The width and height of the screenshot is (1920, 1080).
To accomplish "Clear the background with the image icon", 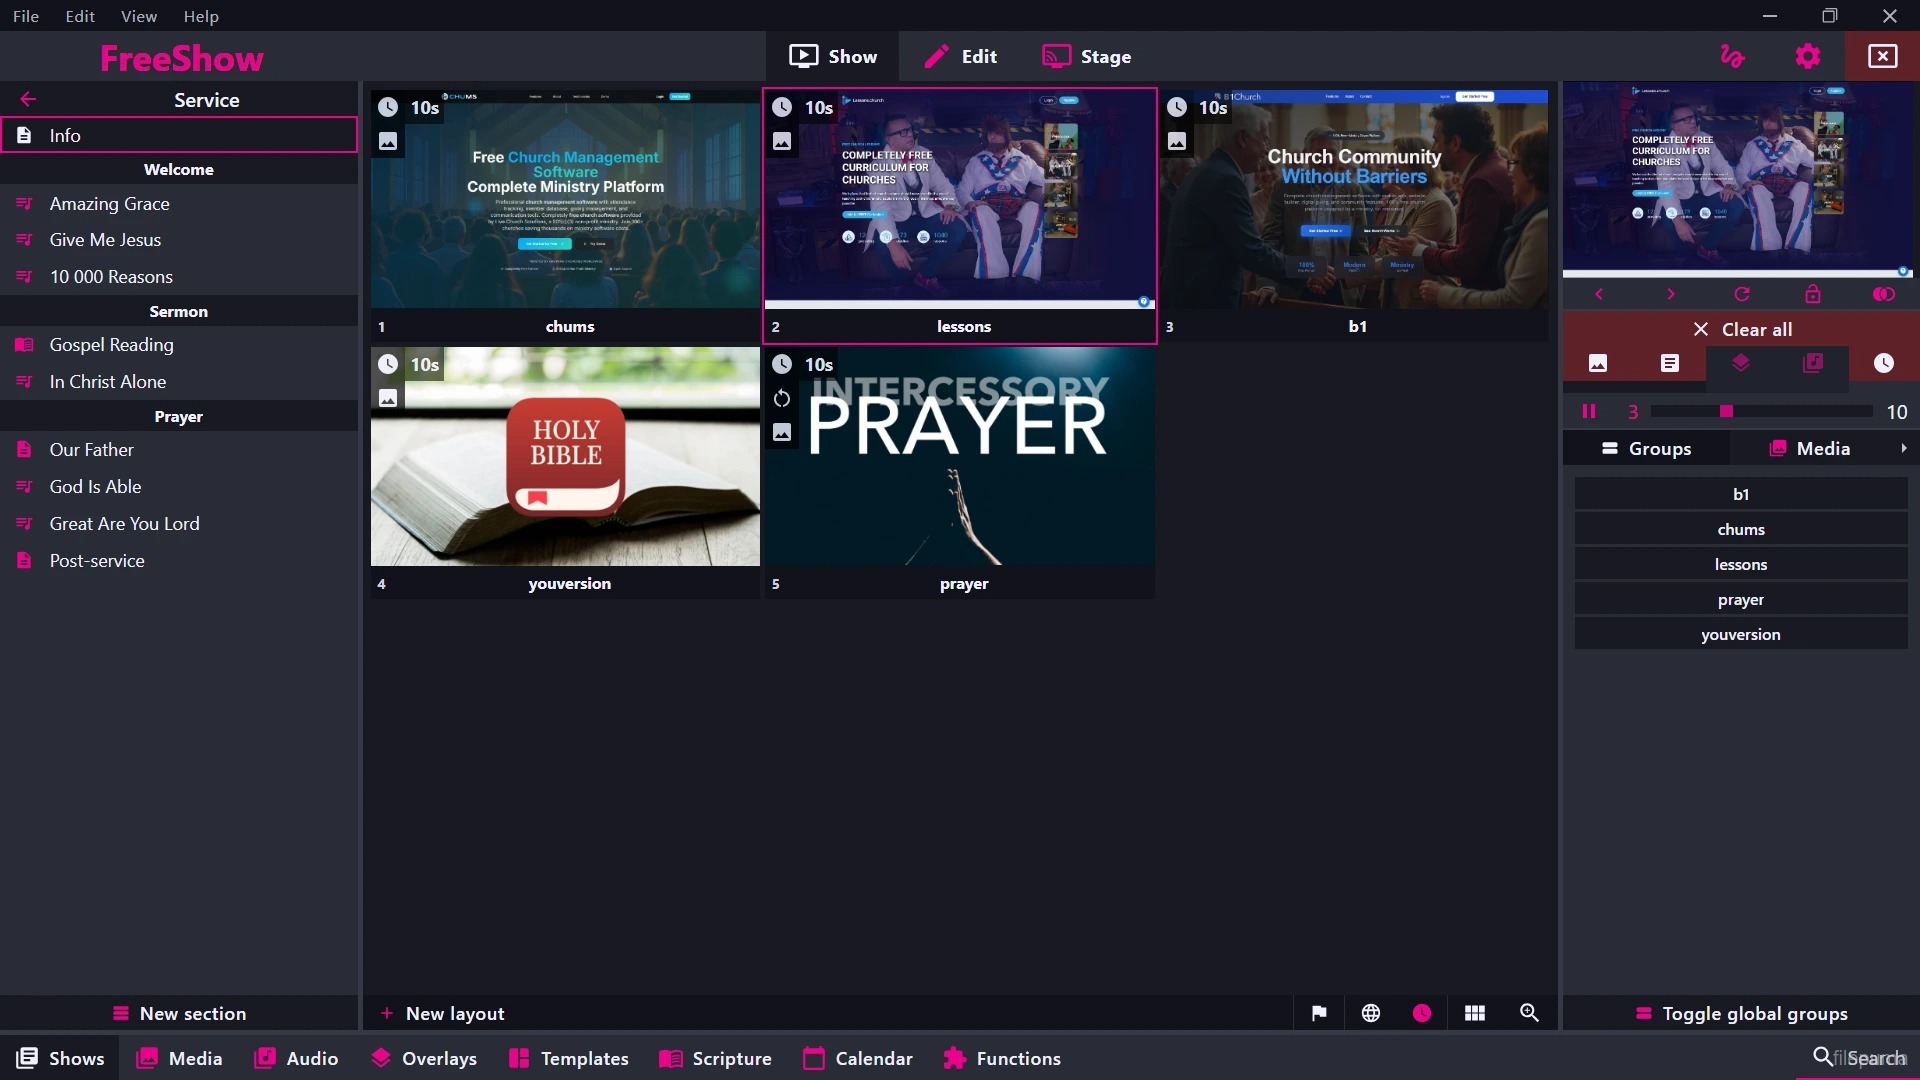I will 1598,363.
